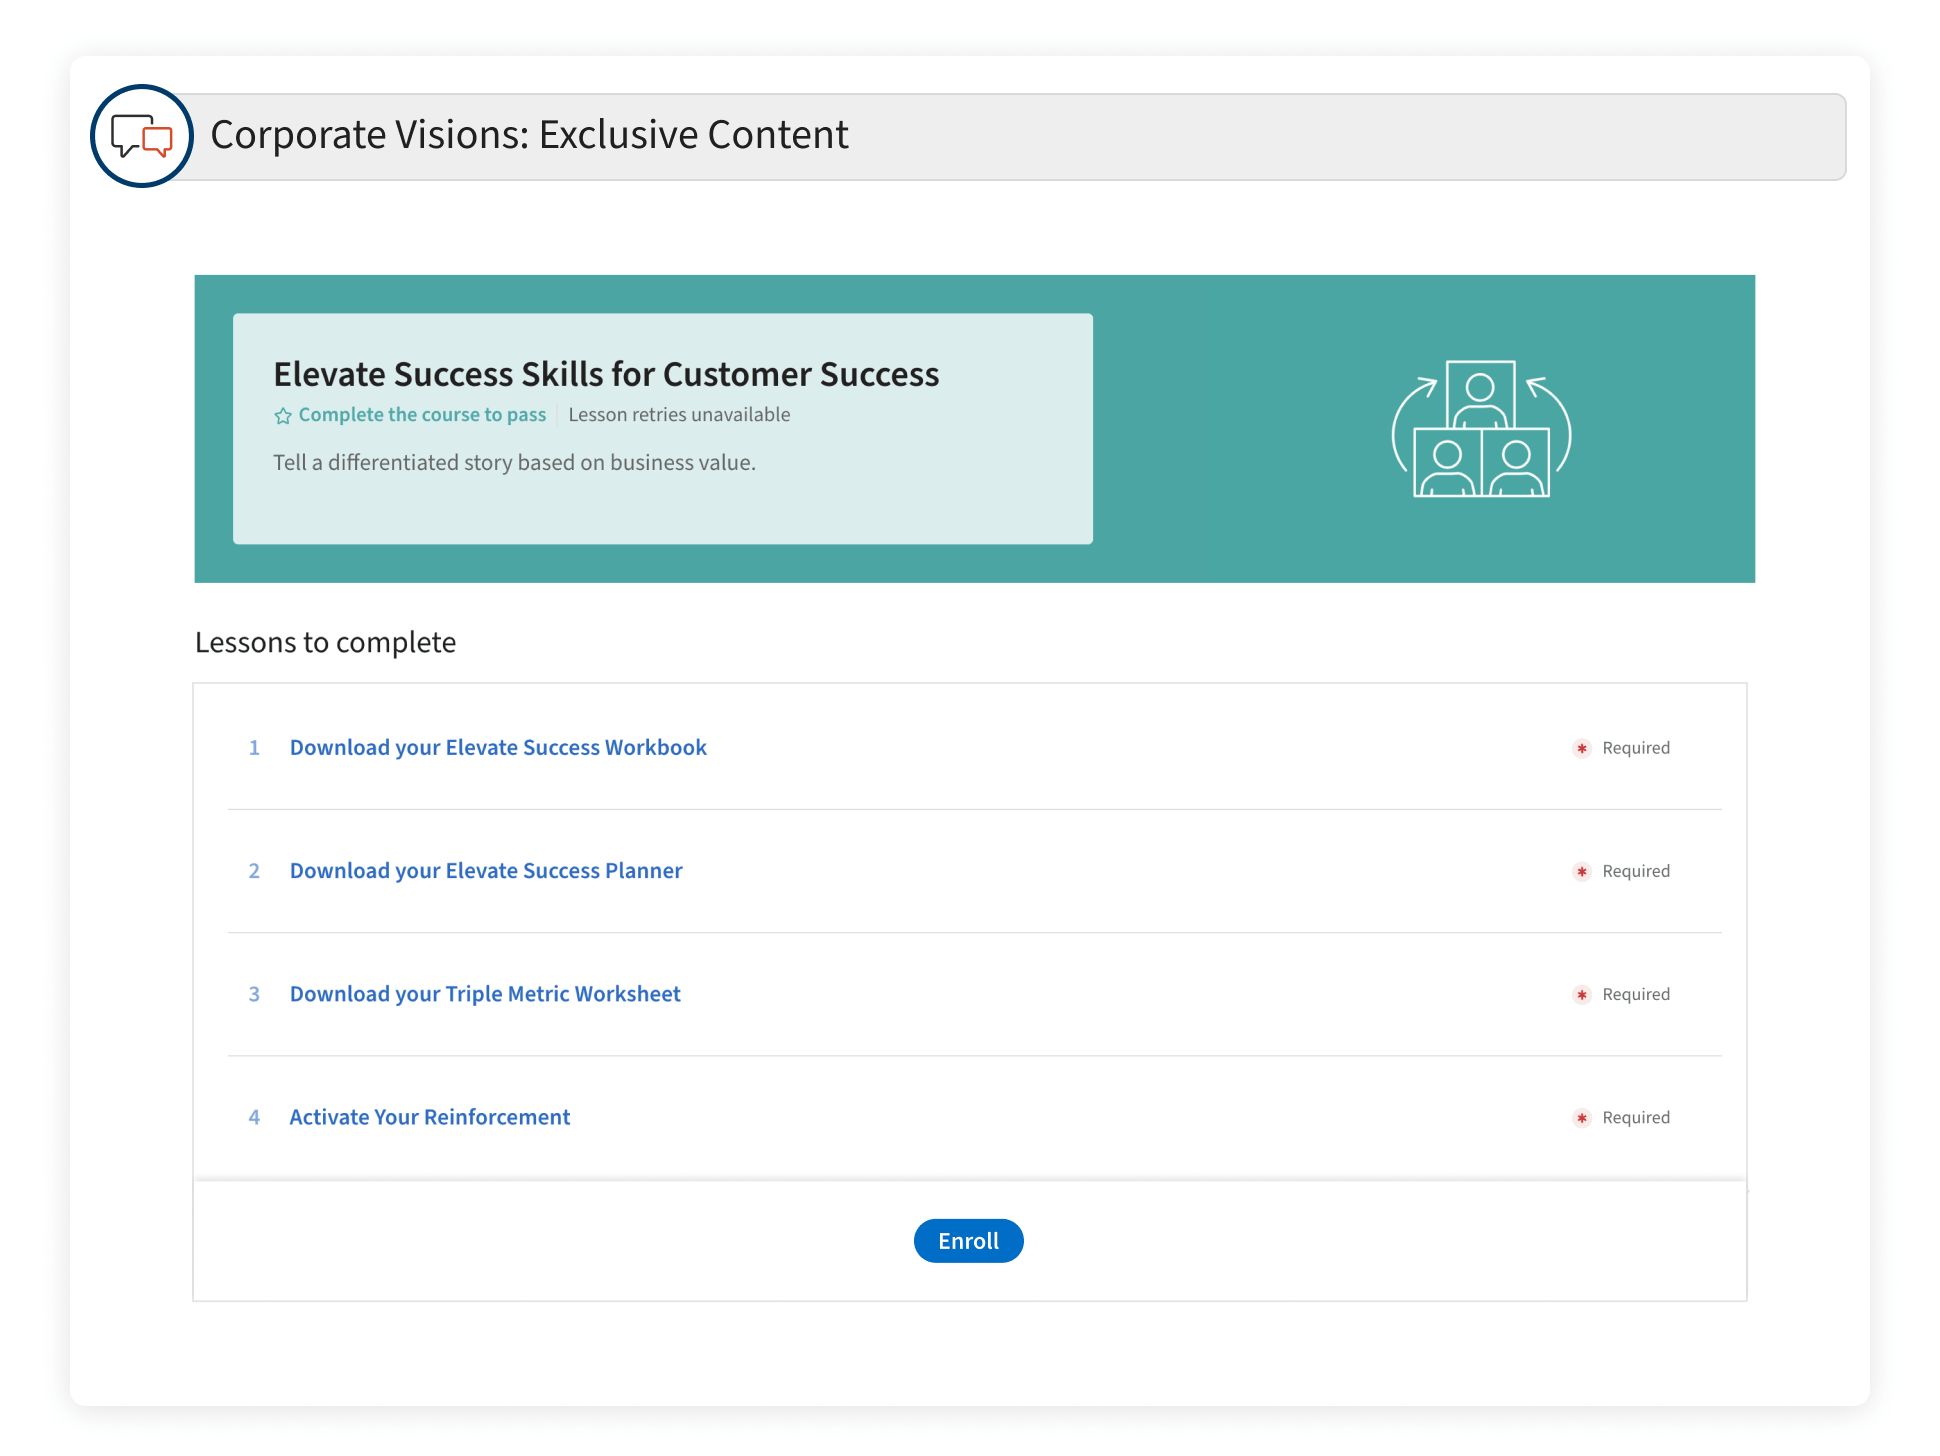Click the red asterisk on Workbook lesson
Viewport: 1940px width, 1456px height.
click(1581, 748)
